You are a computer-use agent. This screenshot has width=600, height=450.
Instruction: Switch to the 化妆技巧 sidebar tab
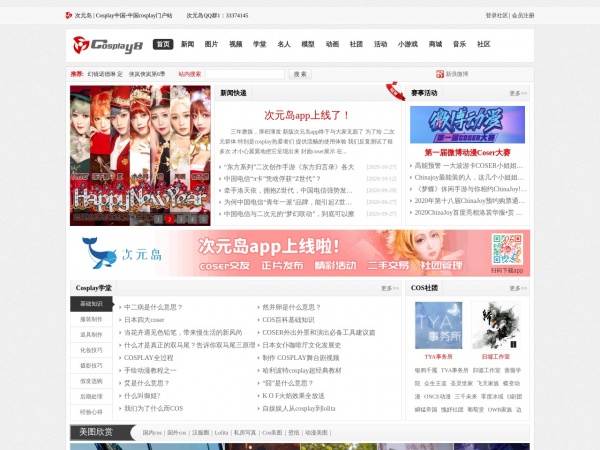91,350
